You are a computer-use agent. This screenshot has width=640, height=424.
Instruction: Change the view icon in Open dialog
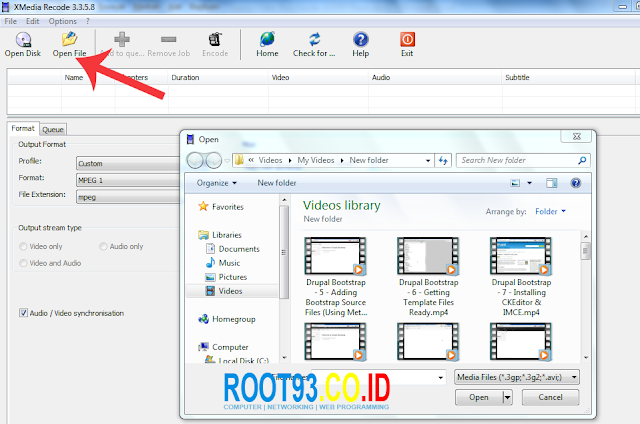click(515, 183)
